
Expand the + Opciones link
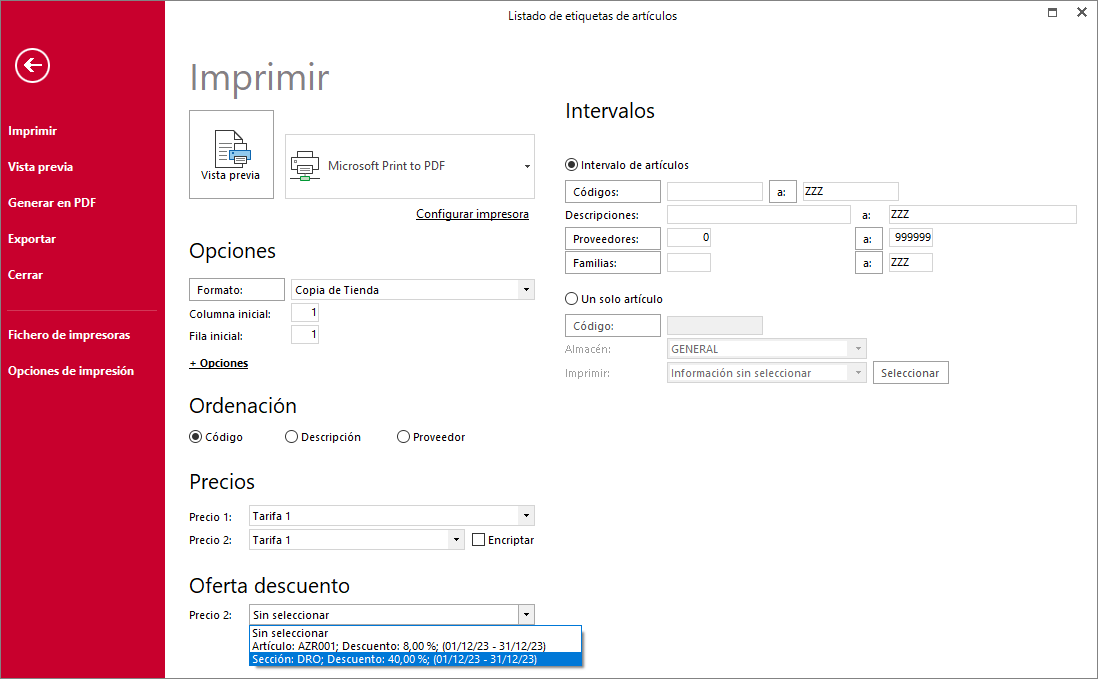pos(218,363)
